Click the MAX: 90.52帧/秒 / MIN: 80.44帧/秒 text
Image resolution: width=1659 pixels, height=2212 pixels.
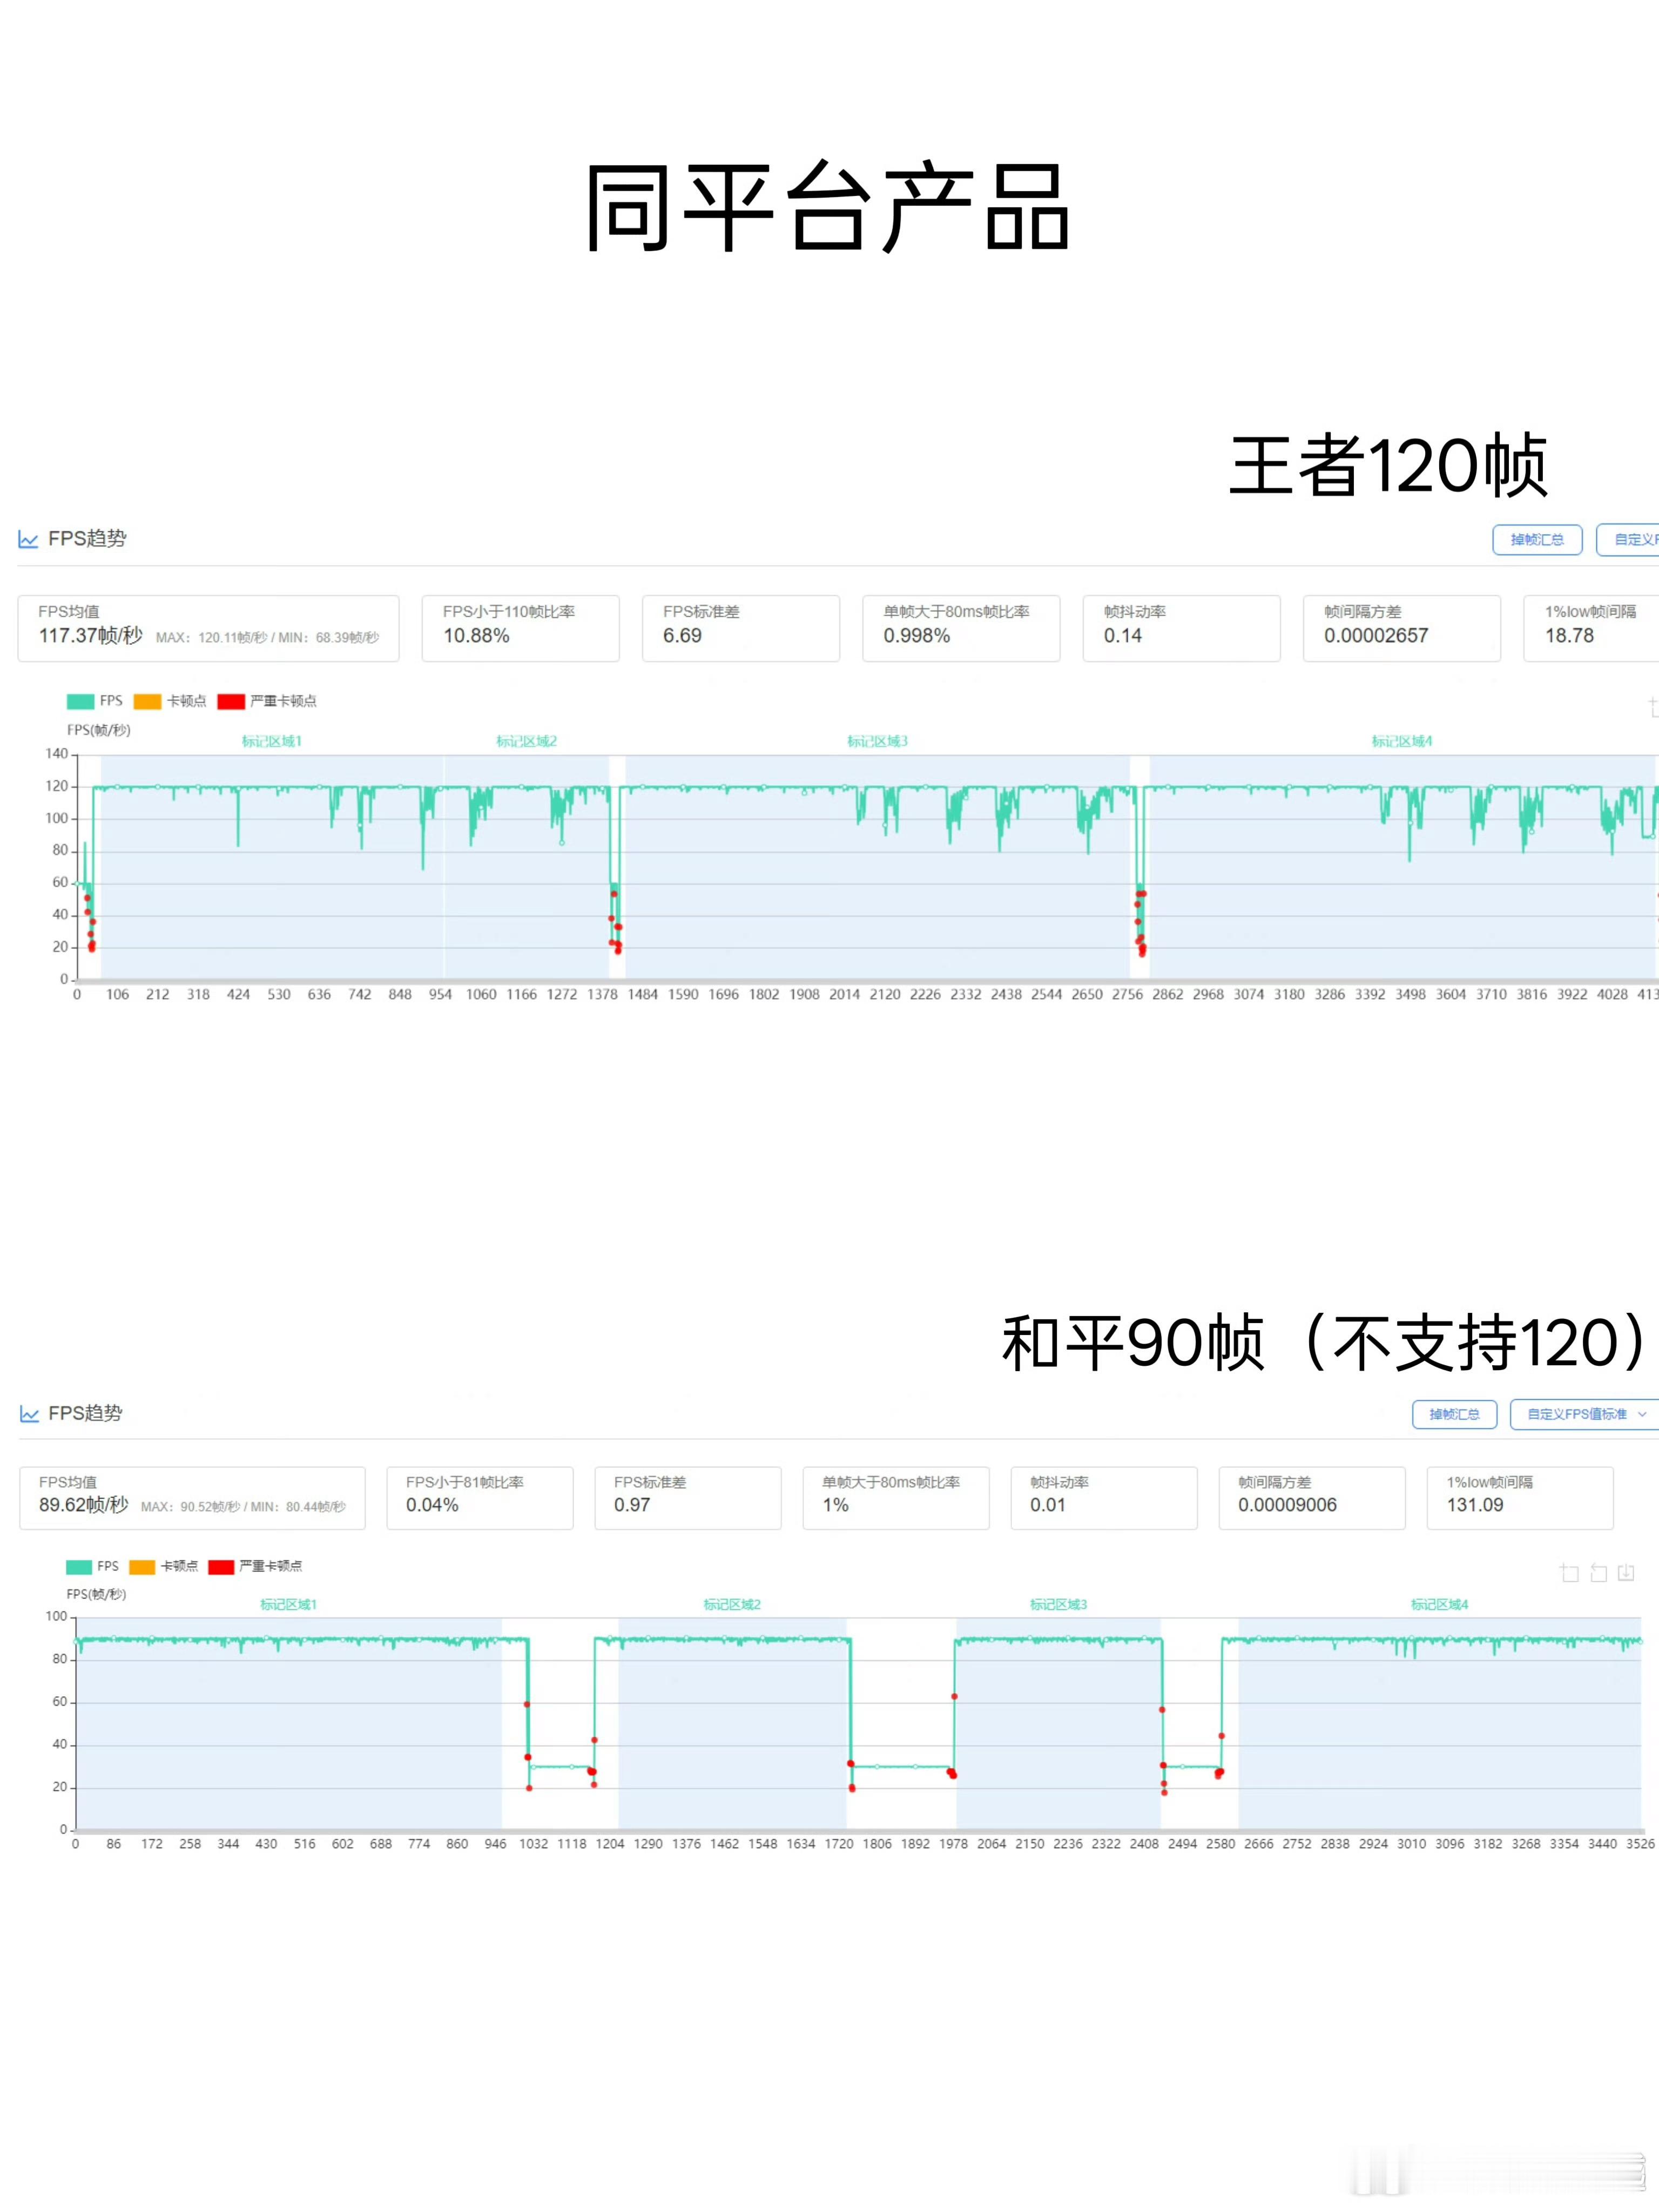point(243,1507)
